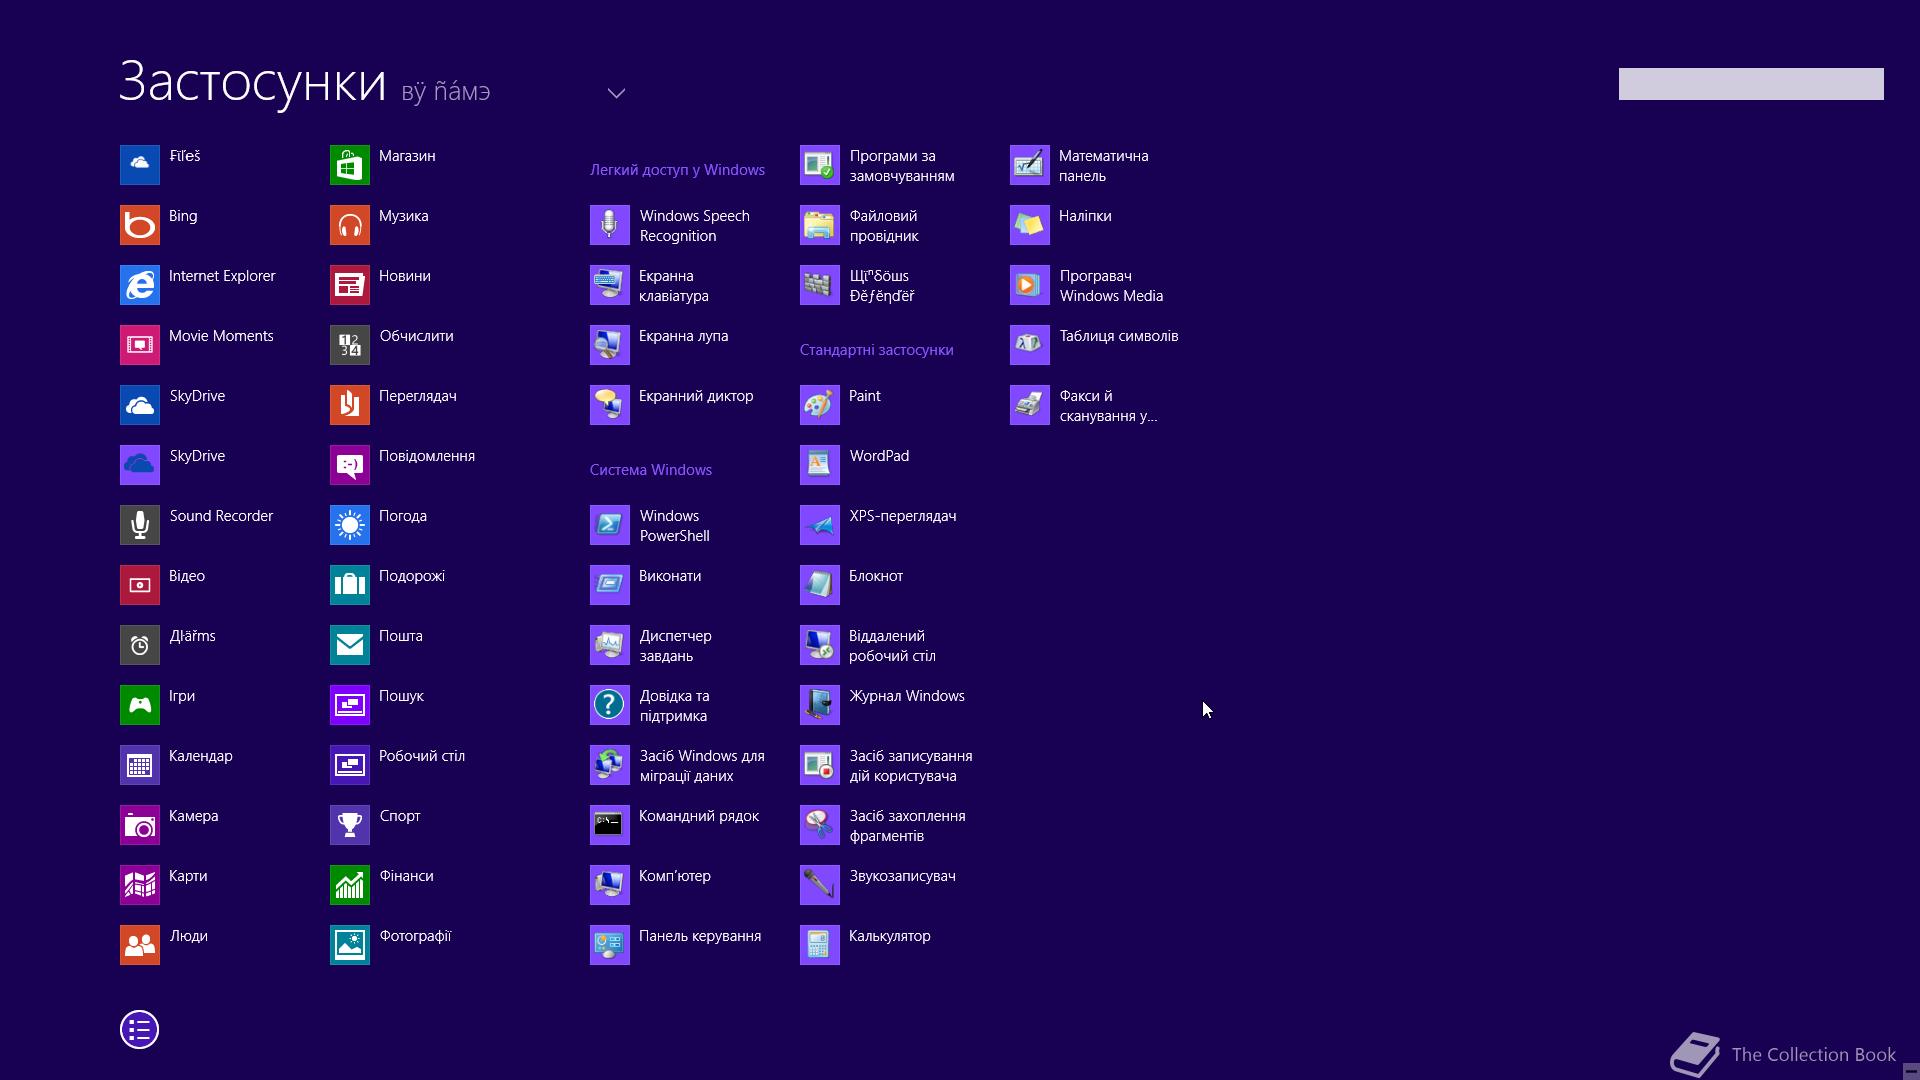Open Sound Recorder microphone icon
Screen dimensions: 1920x1080
[140, 525]
